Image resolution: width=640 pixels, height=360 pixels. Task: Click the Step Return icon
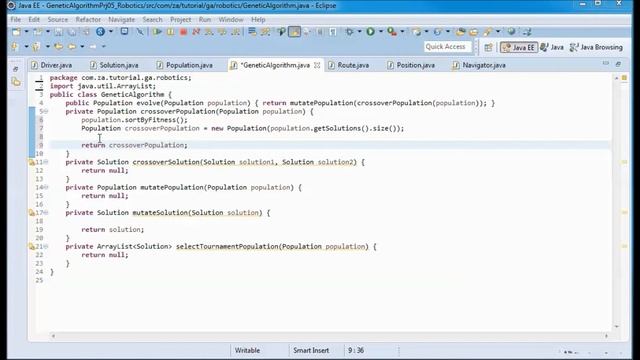click(236, 32)
